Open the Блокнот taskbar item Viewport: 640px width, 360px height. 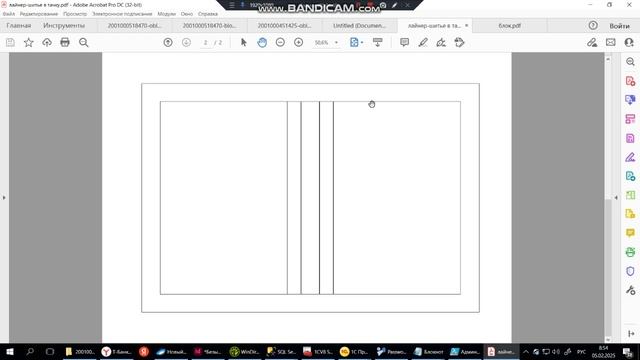(x=429, y=351)
